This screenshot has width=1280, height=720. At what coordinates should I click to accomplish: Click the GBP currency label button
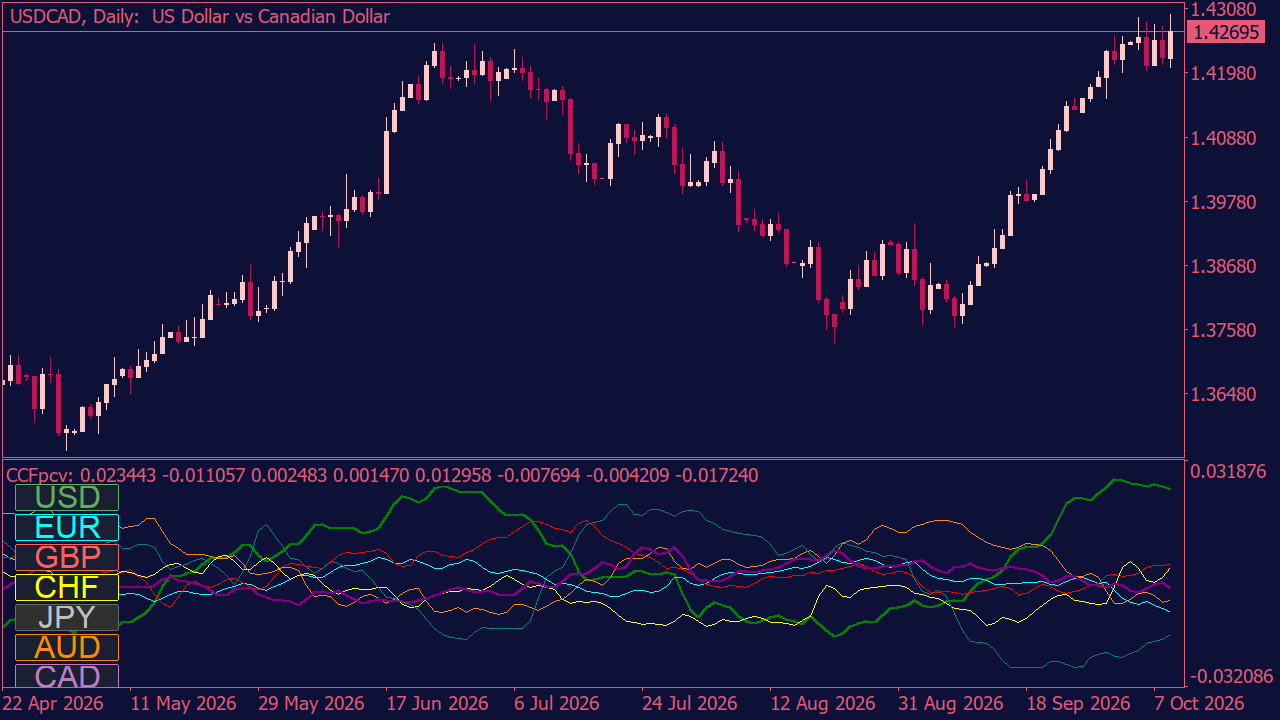coord(67,557)
